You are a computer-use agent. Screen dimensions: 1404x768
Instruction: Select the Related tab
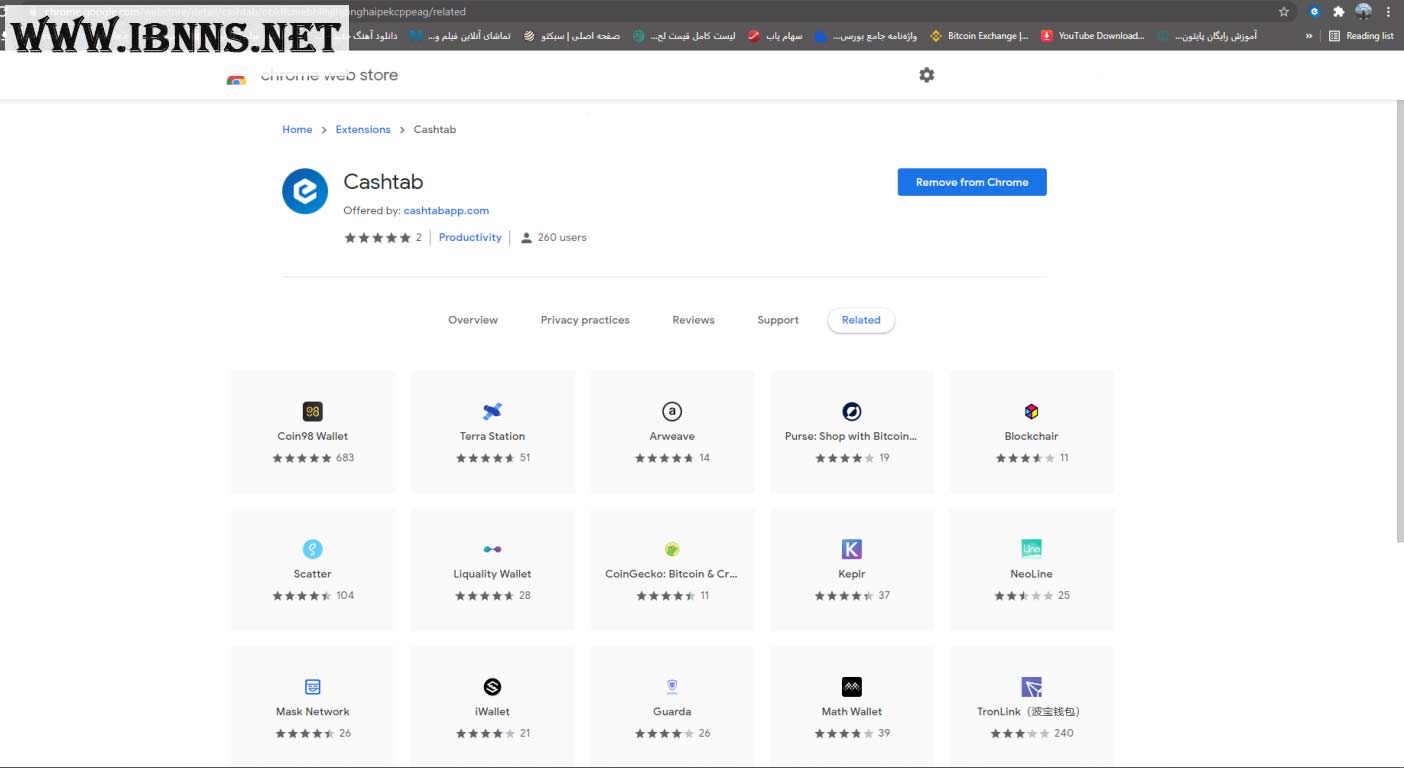coord(861,320)
